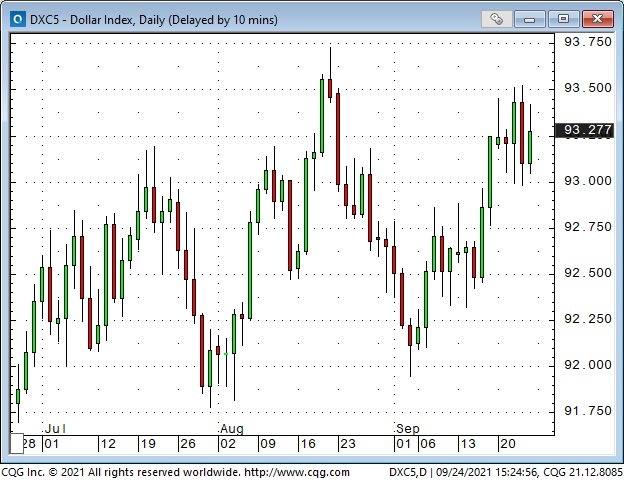Maximize the DXC5 chart window
Screen dimensions: 624x480
point(563,19)
